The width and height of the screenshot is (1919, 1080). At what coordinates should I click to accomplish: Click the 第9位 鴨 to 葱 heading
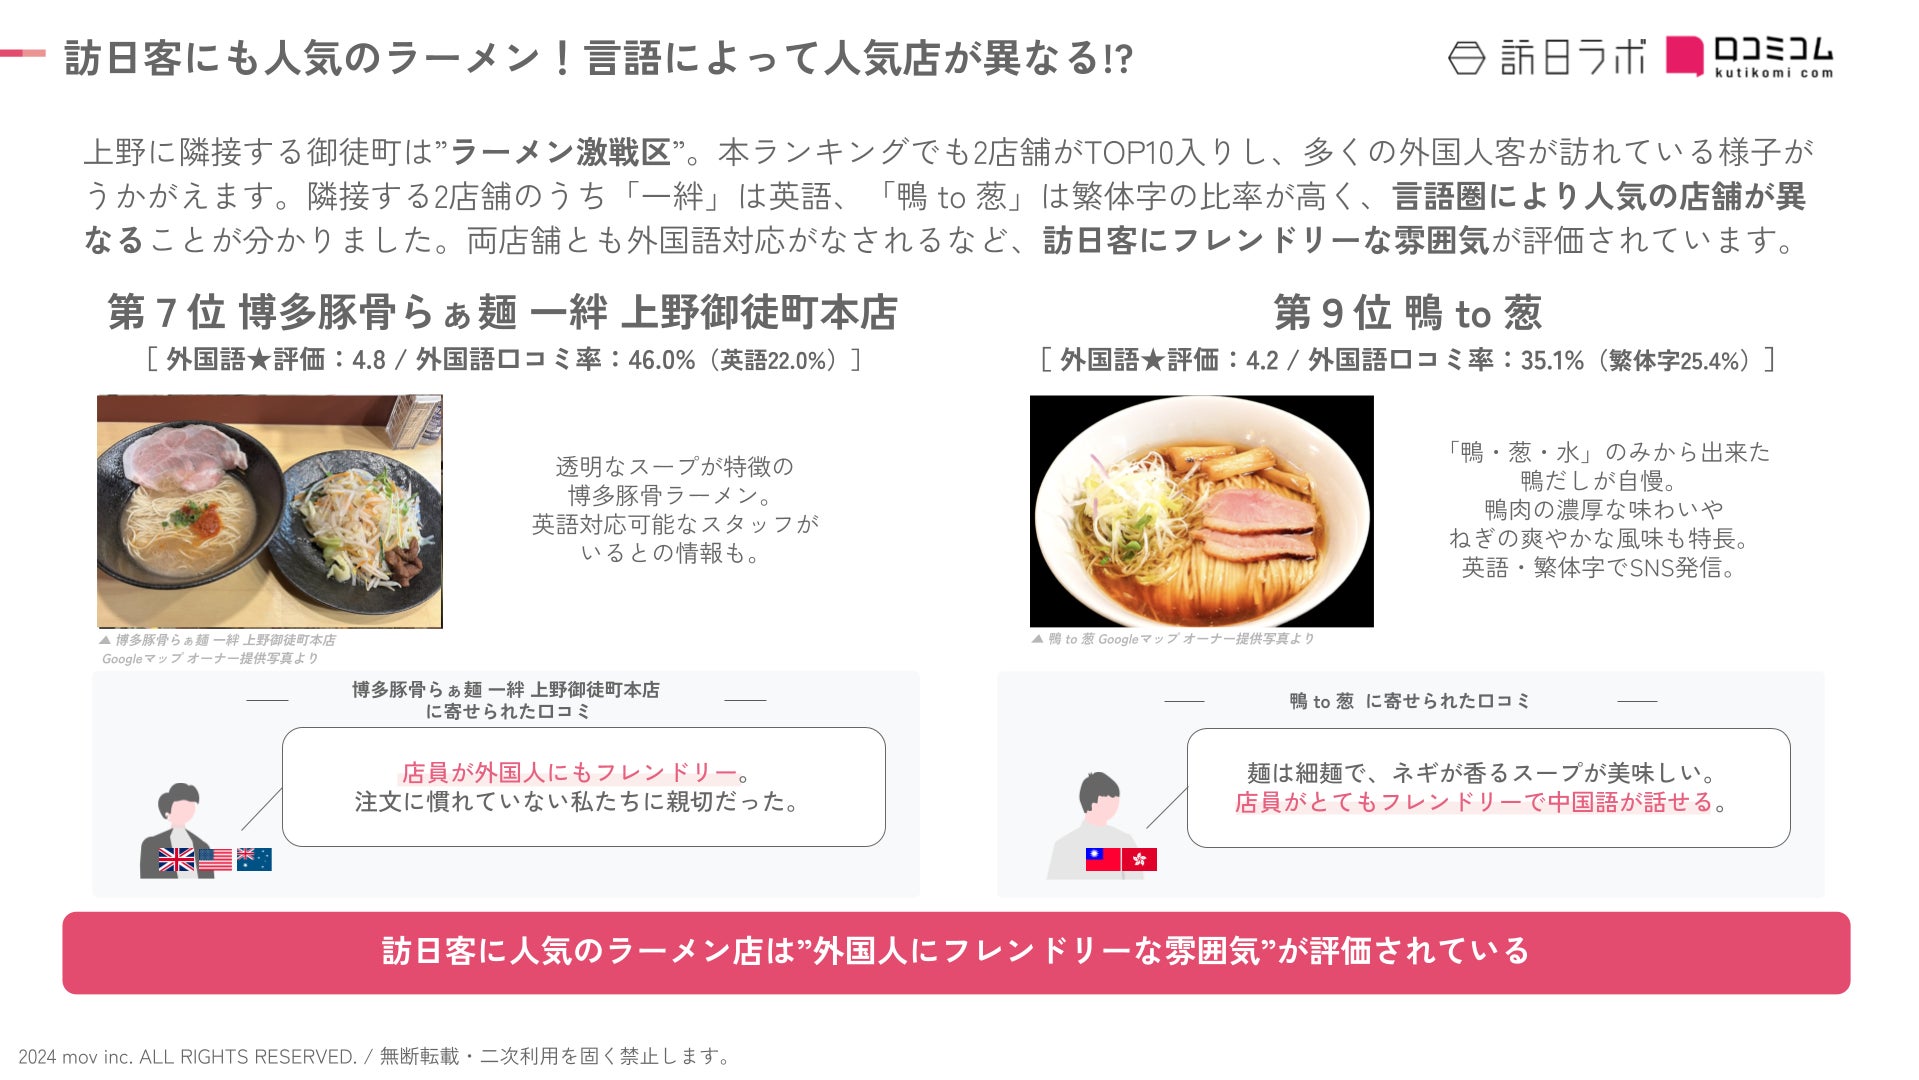[x=1408, y=312]
